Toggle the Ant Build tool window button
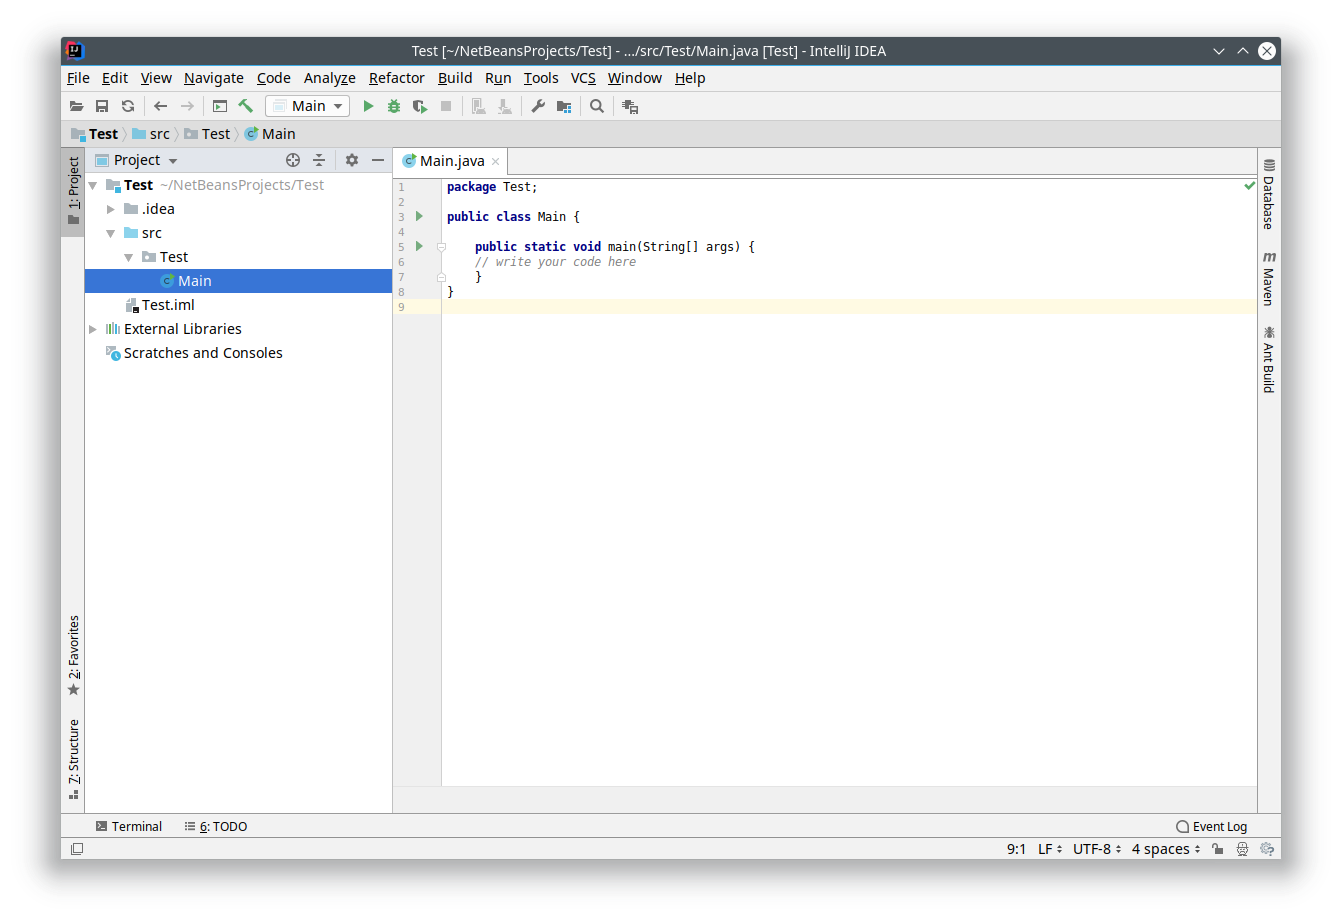1342x920 pixels. point(1268,359)
